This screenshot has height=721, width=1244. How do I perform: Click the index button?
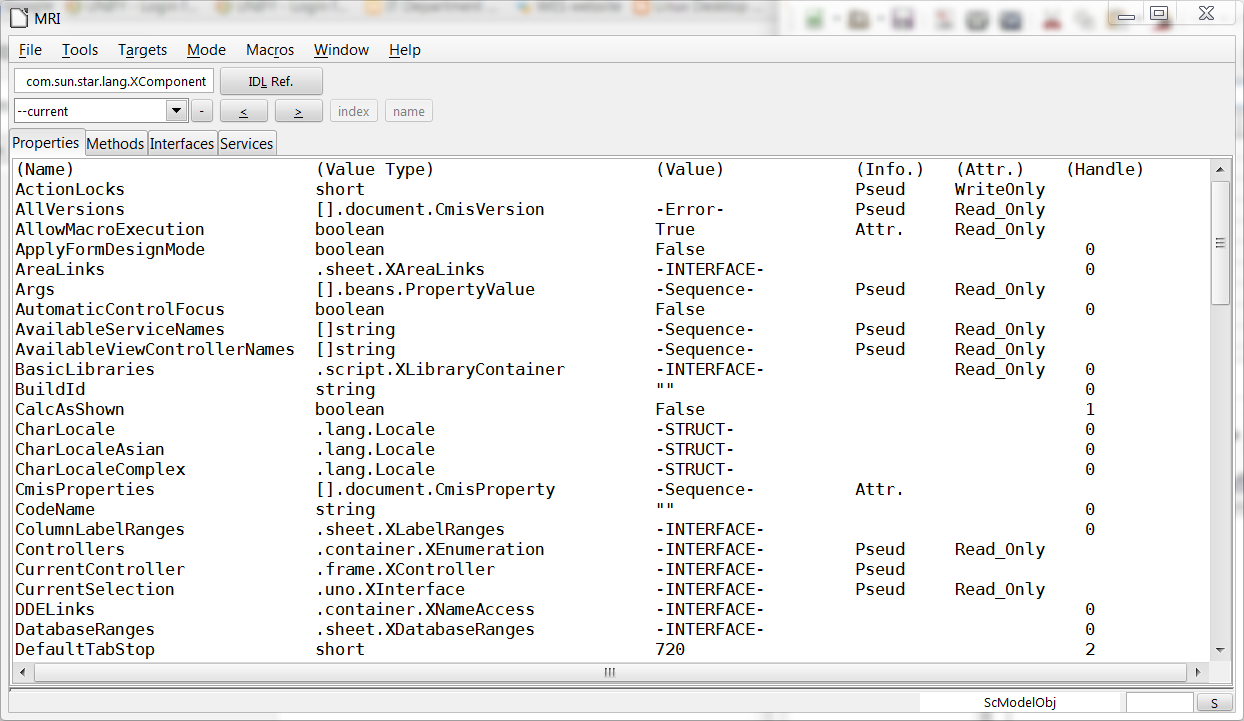(354, 111)
